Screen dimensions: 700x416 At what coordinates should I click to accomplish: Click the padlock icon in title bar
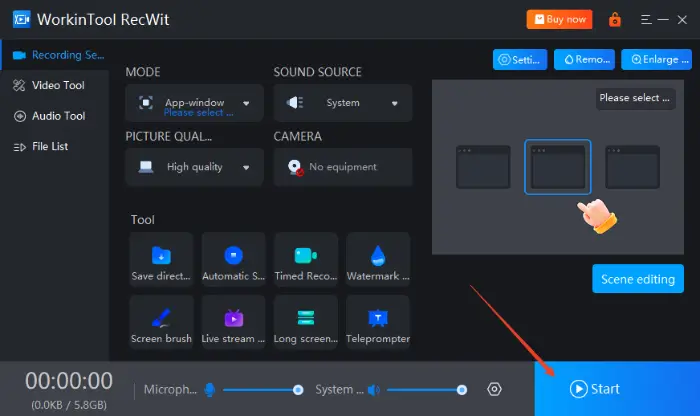[614, 19]
